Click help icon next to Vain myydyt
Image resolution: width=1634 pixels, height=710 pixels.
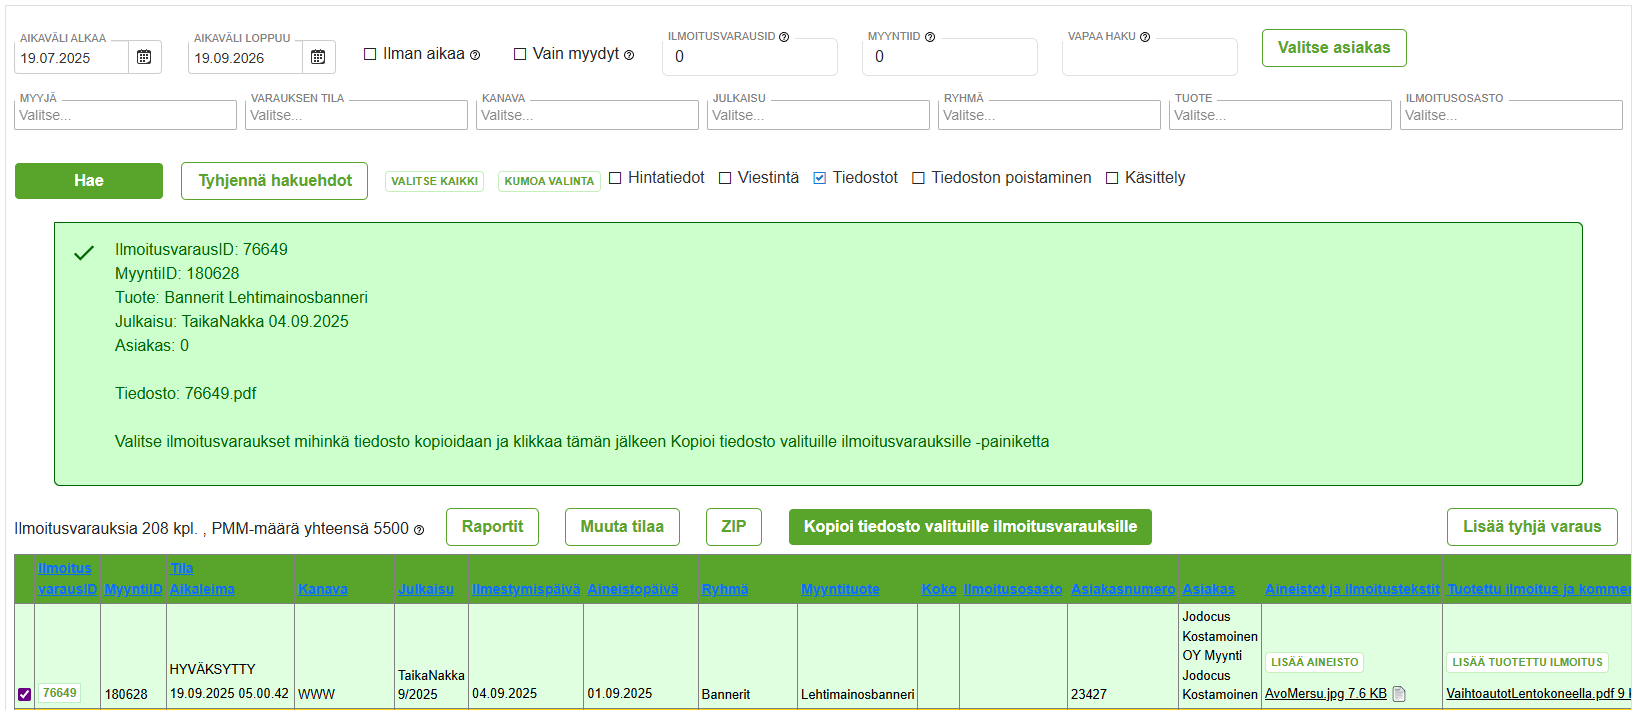click(629, 55)
